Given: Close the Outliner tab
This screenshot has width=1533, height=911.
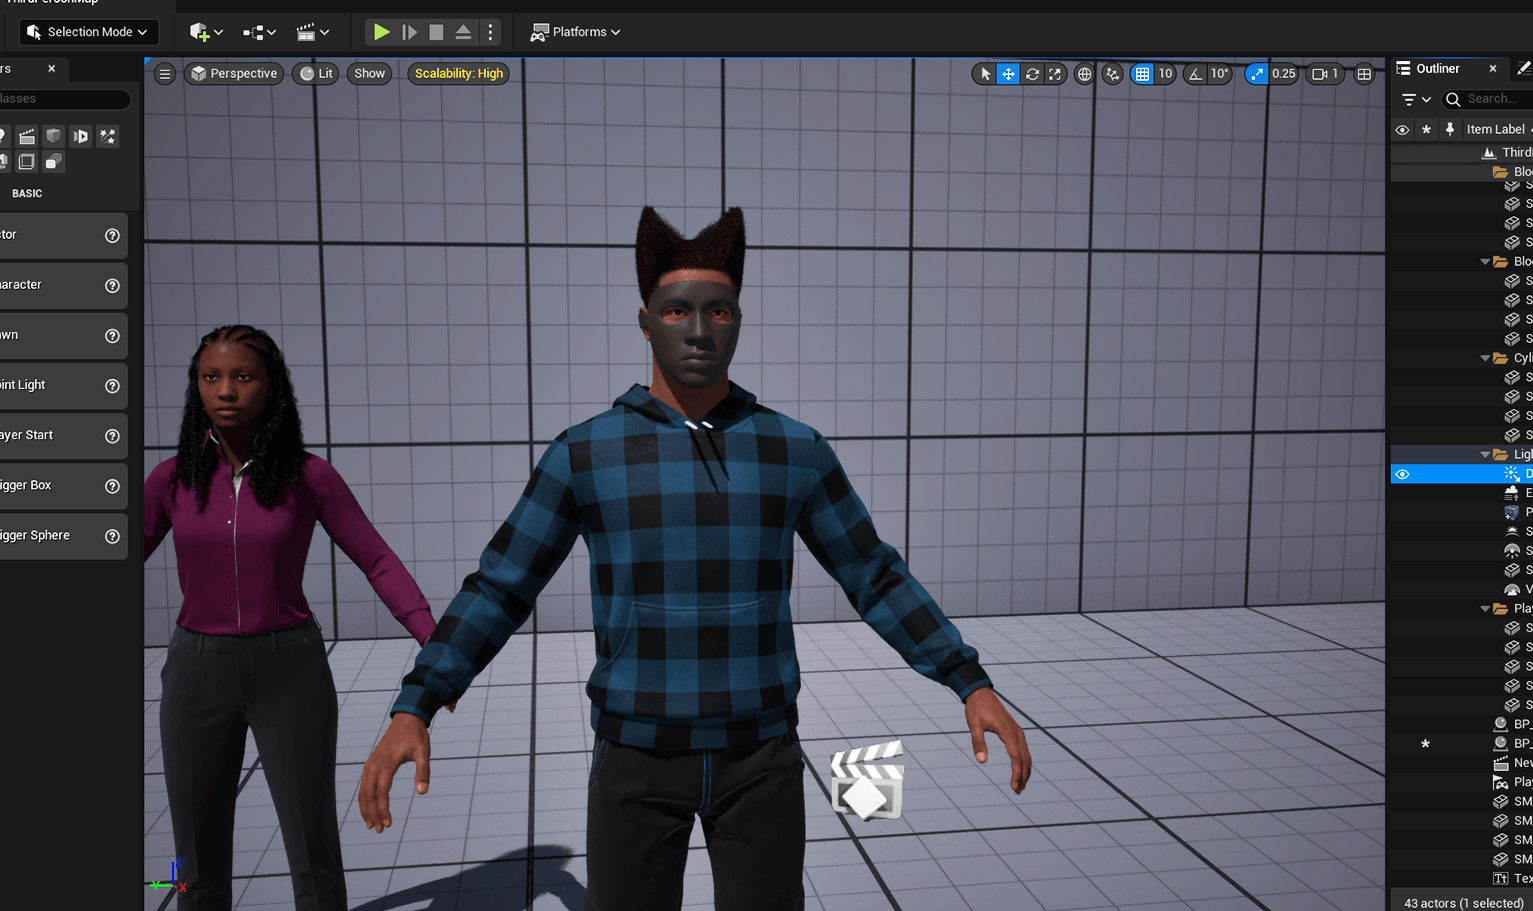Looking at the screenshot, I should [x=1493, y=69].
